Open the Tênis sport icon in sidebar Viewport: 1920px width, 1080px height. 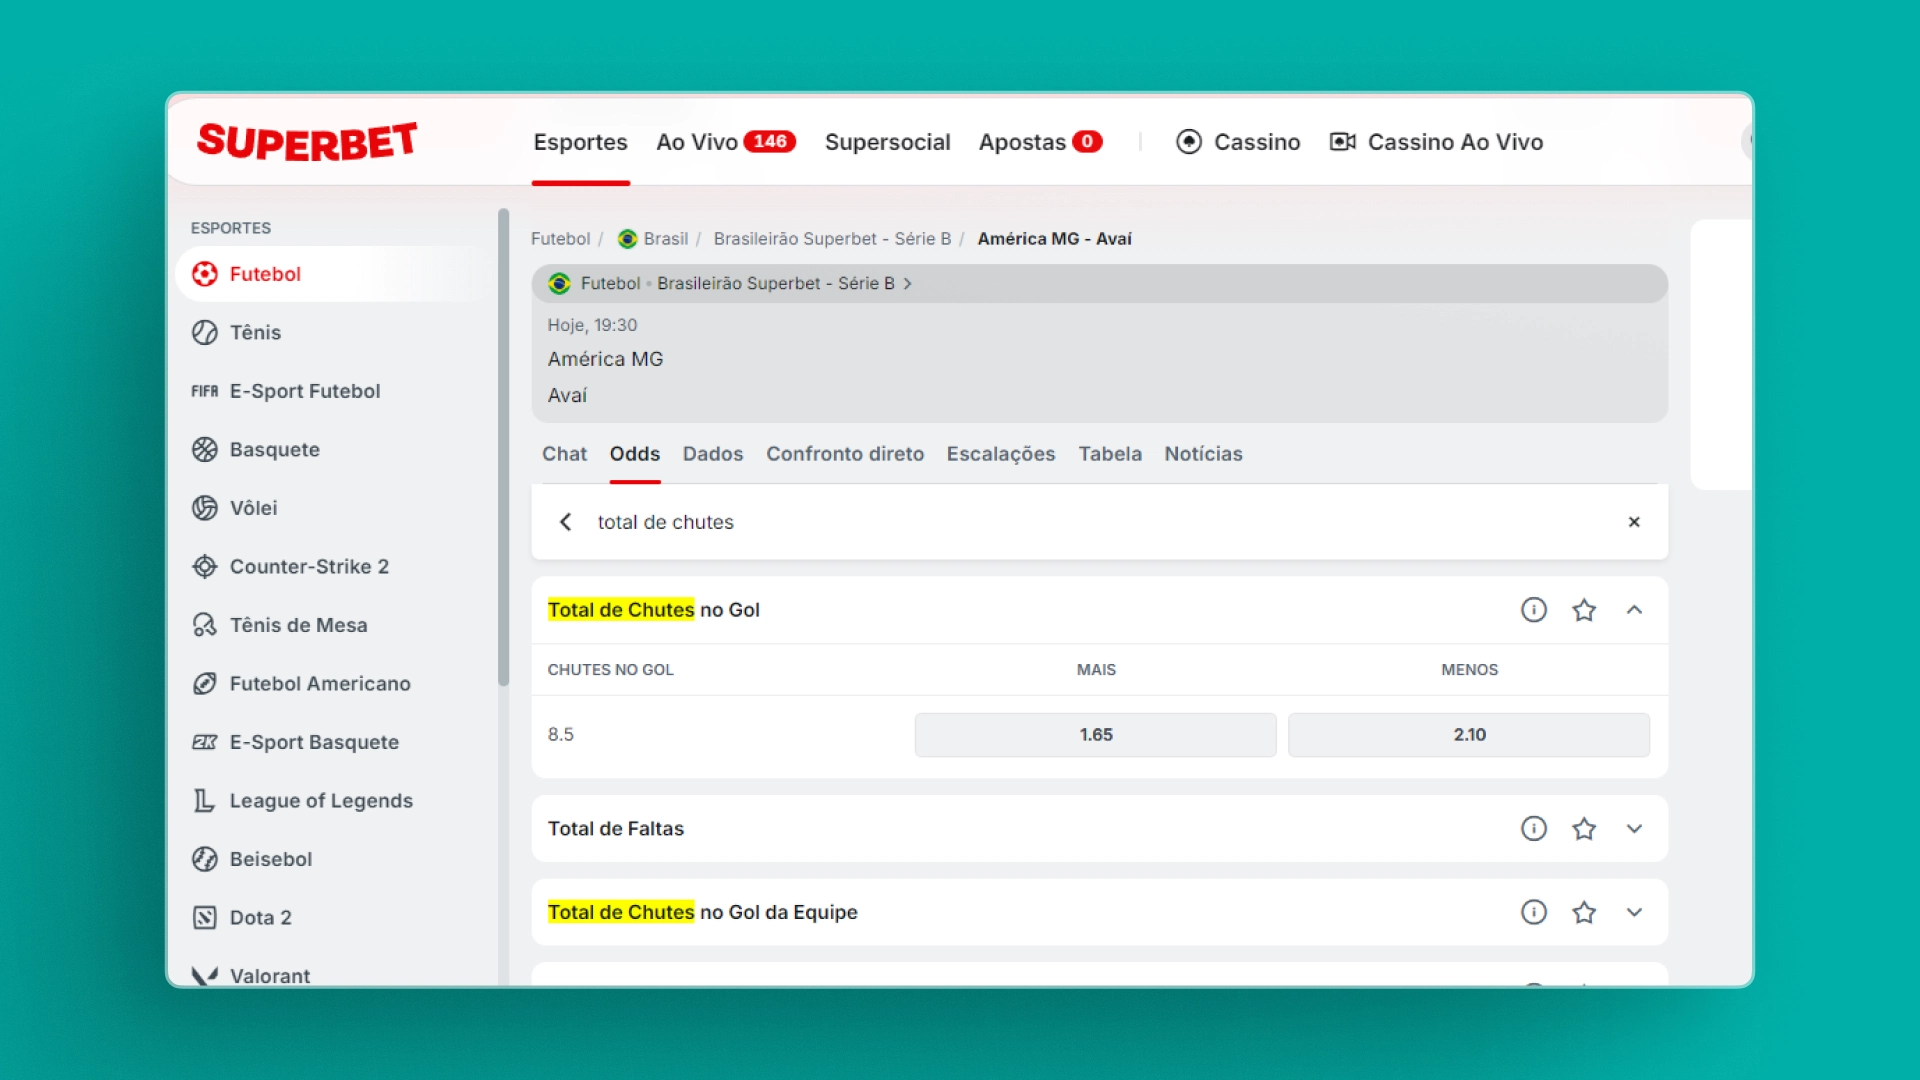(x=205, y=332)
